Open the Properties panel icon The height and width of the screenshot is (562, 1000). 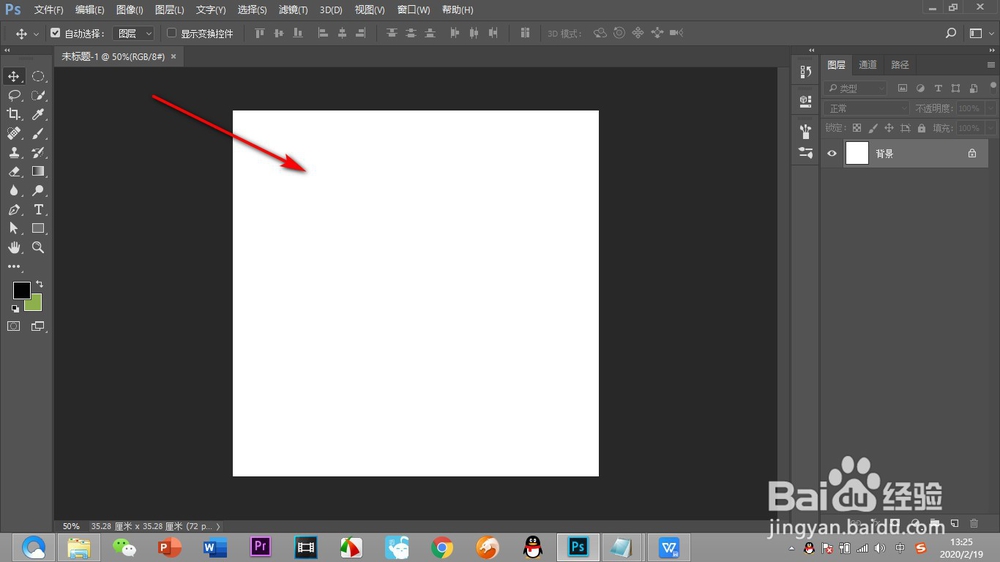click(805, 101)
